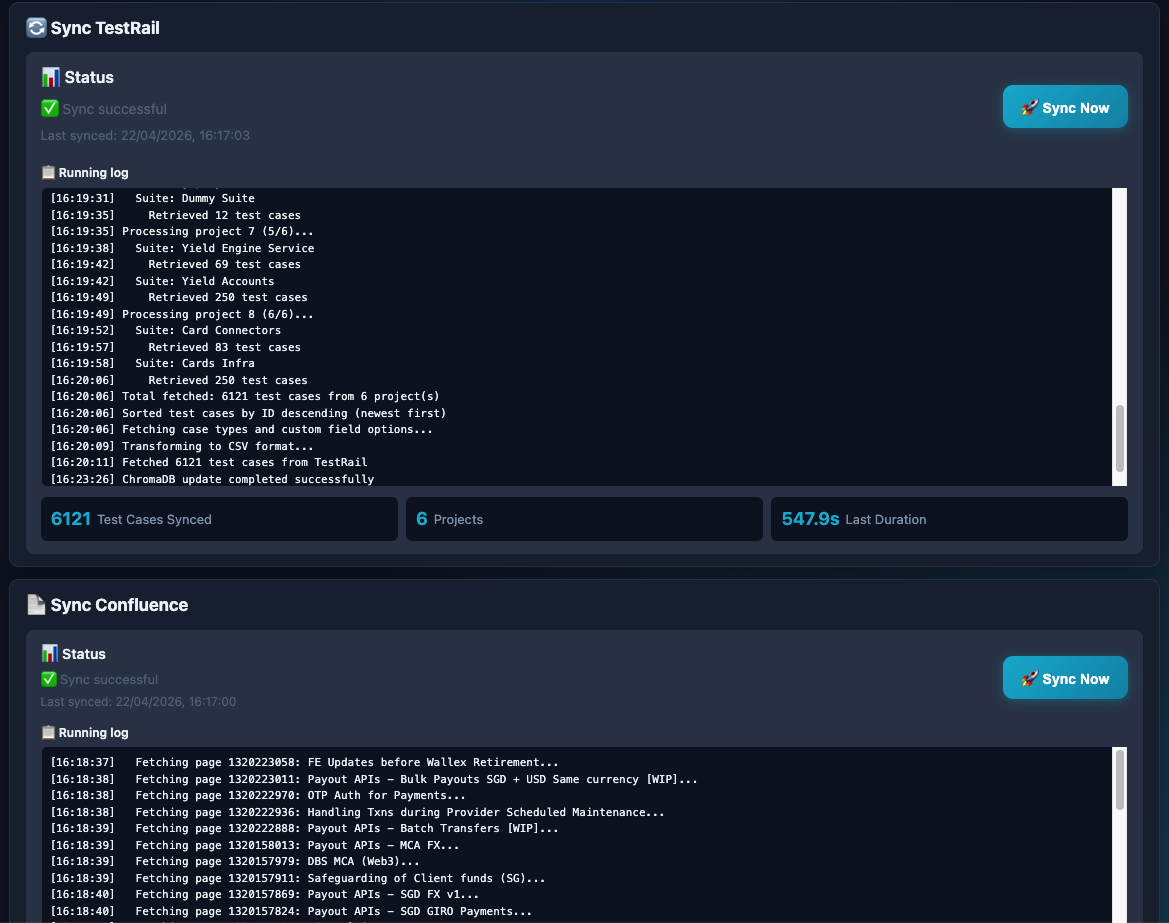Screen dimensions: 1169x923
Task: Click 'Bulk Payouts SGD + USD Same currency' line
Action: click(x=374, y=779)
